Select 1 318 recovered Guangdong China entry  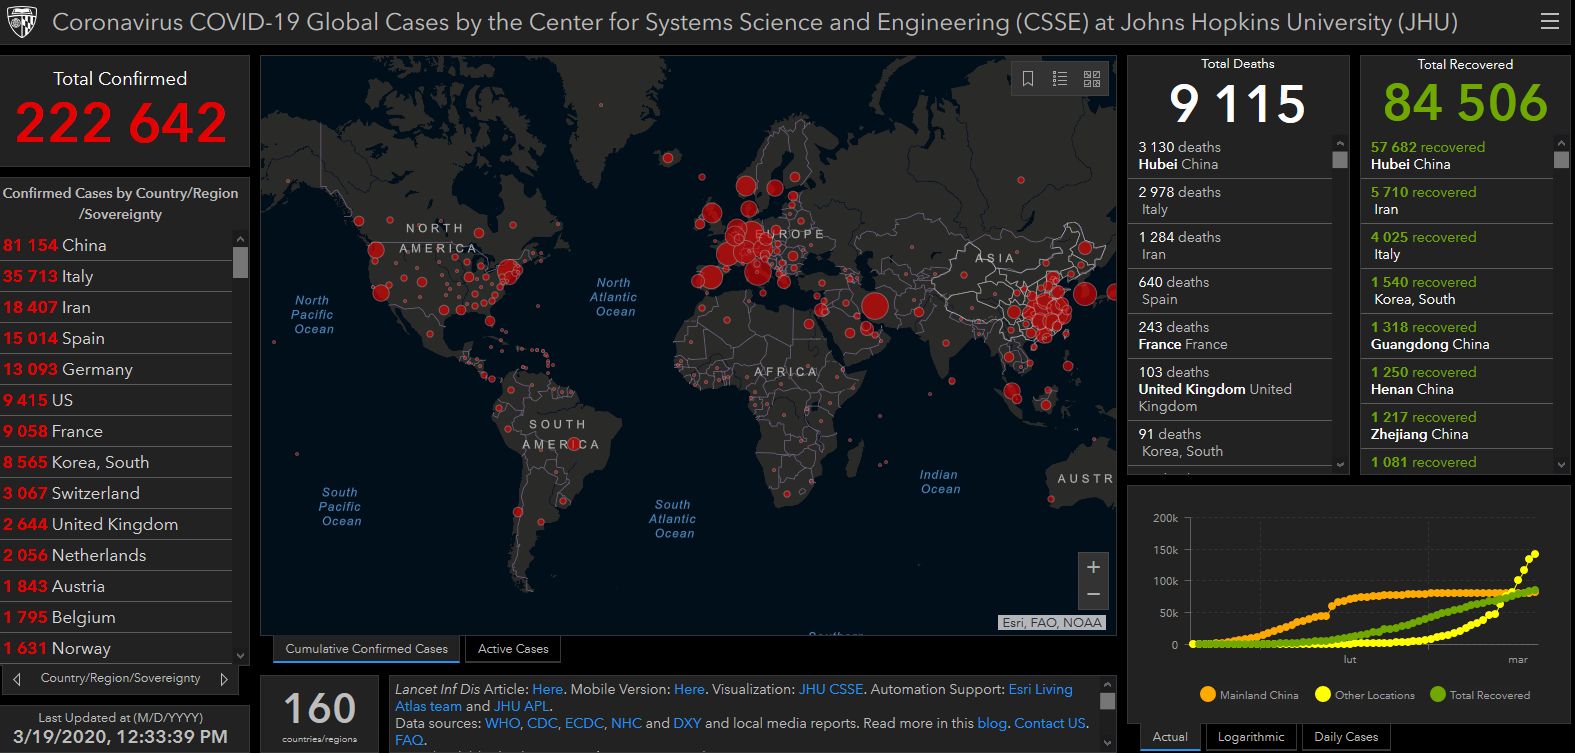(x=1457, y=336)
